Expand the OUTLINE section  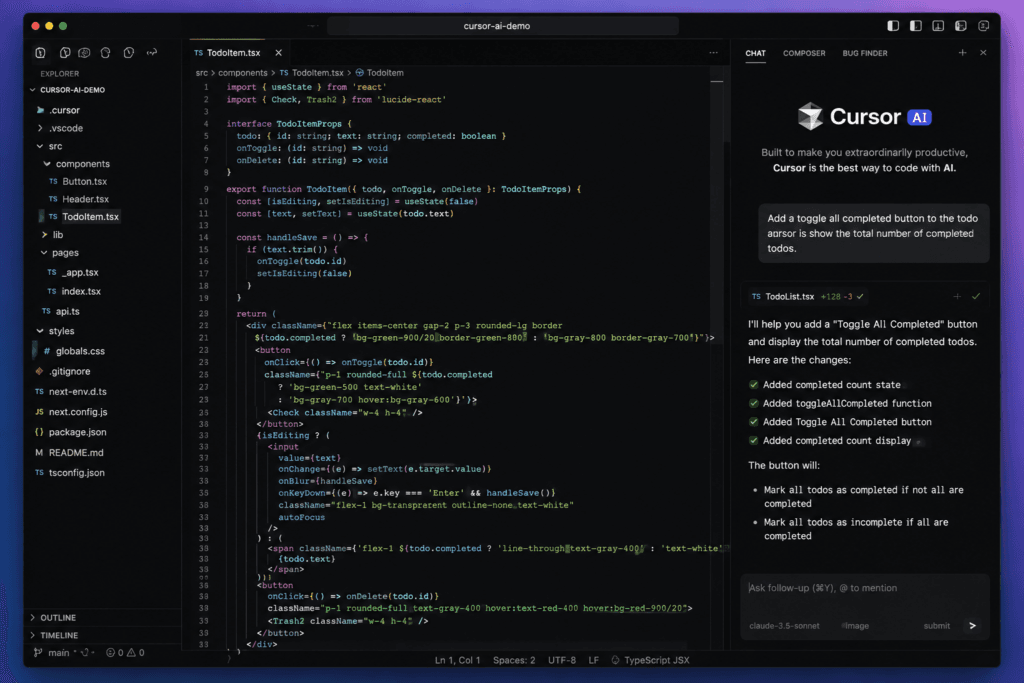click(x=33, y=618)
